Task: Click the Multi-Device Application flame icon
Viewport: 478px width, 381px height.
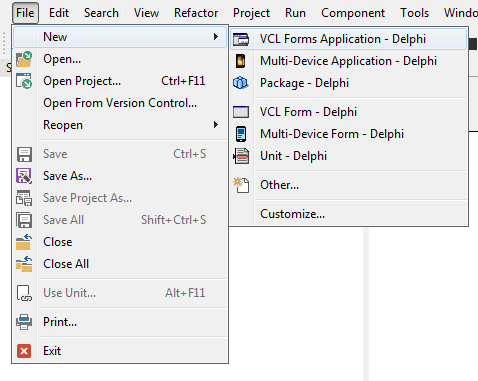Action: (x=241, y=61)
